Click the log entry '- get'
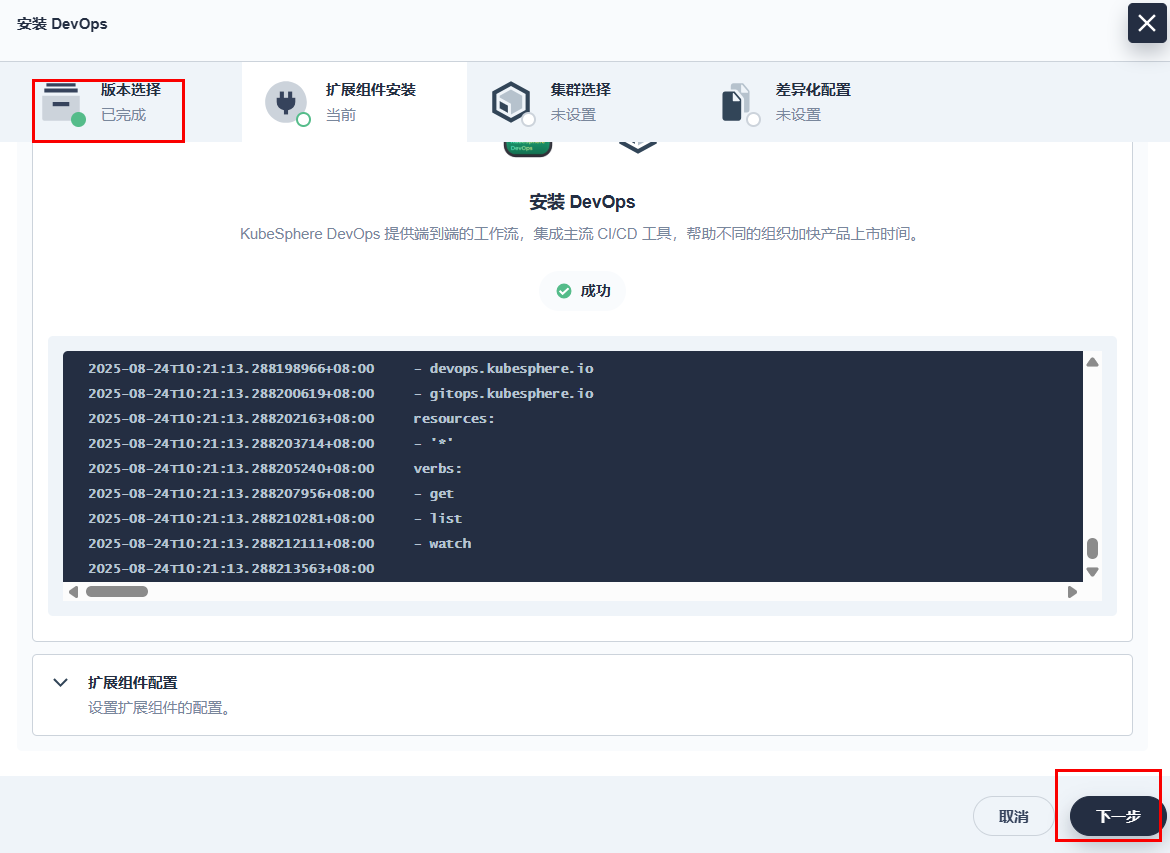Screen dimensions: 1170x853 pyautogui.click(x=434, y=494)
